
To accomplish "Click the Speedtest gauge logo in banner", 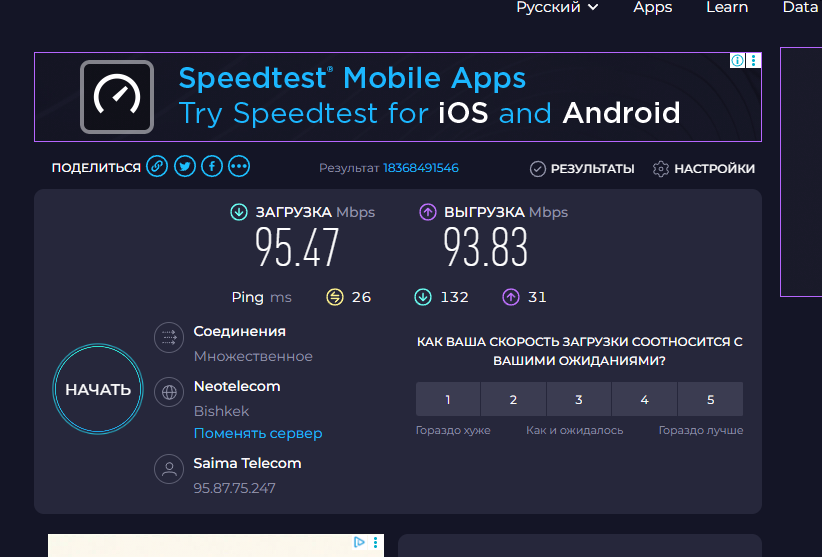I will [x=117, y=97].
